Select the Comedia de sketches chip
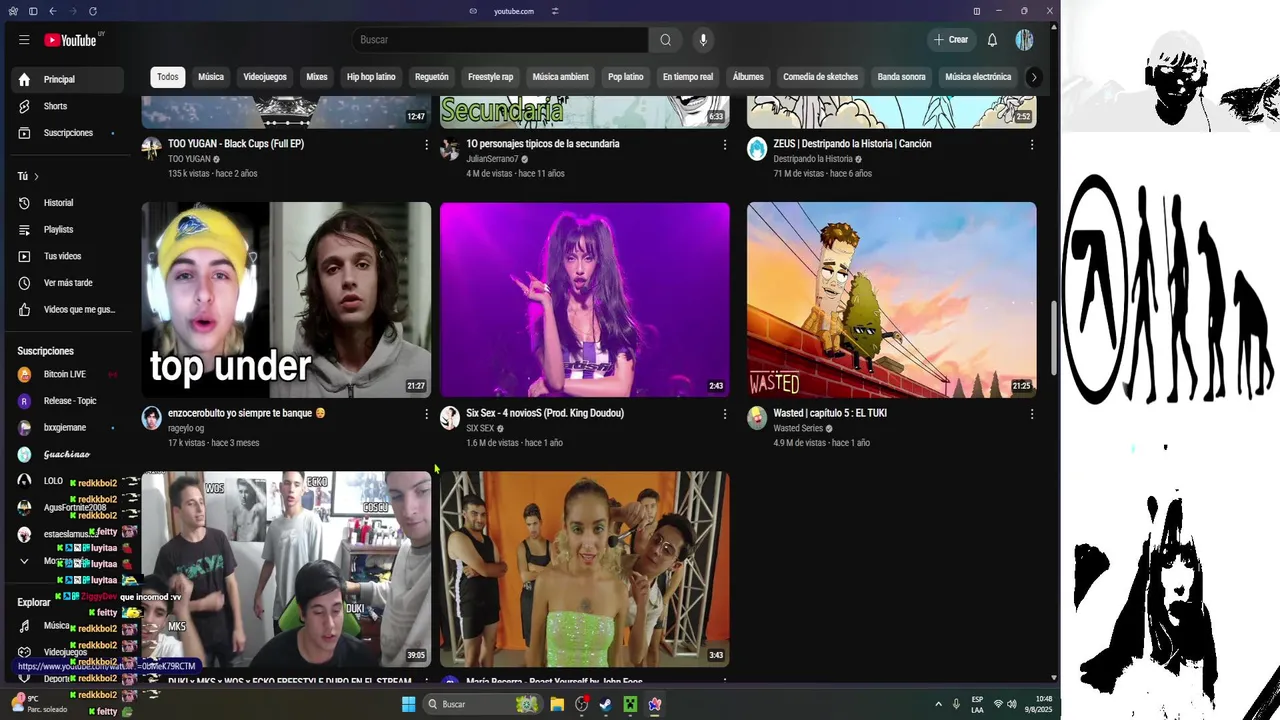 [x=821, y=77]
